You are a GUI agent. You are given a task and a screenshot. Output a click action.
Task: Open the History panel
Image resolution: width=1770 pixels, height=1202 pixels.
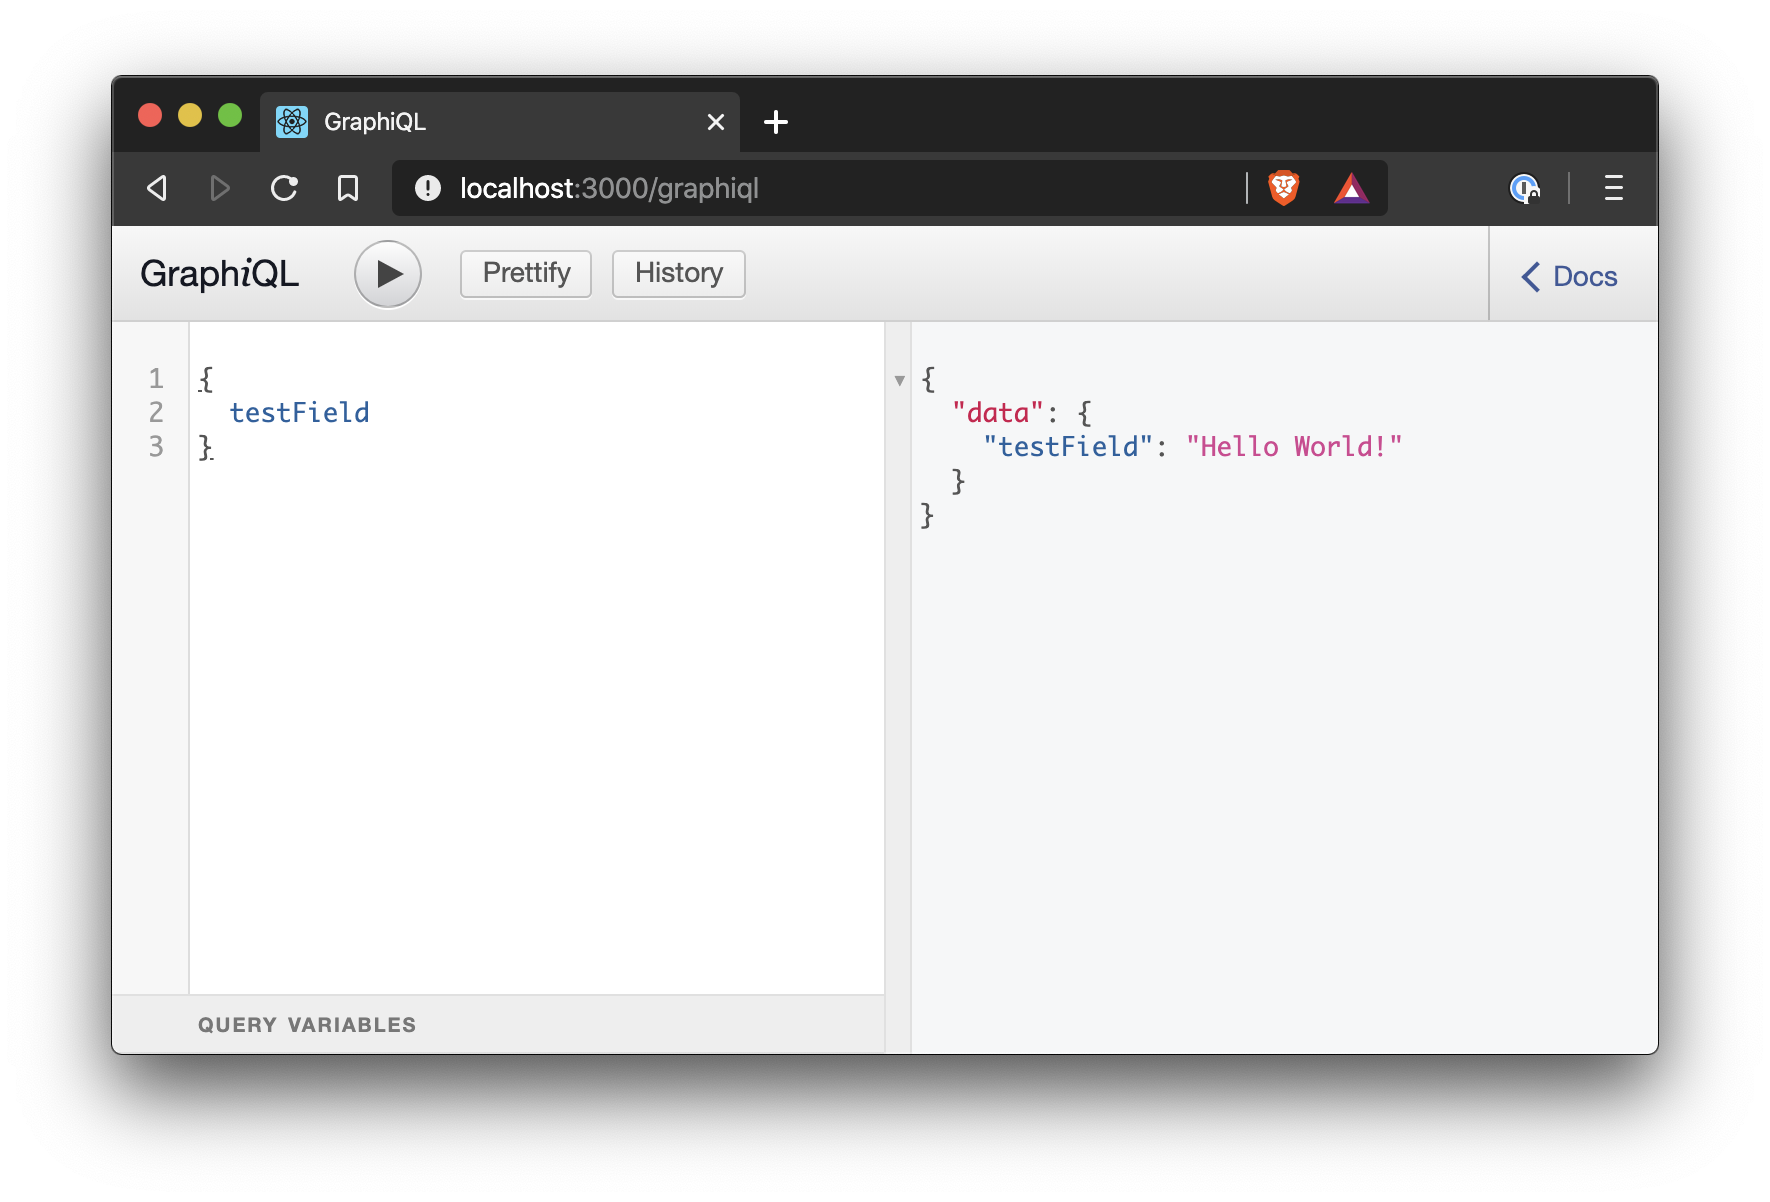coord(678,274)
